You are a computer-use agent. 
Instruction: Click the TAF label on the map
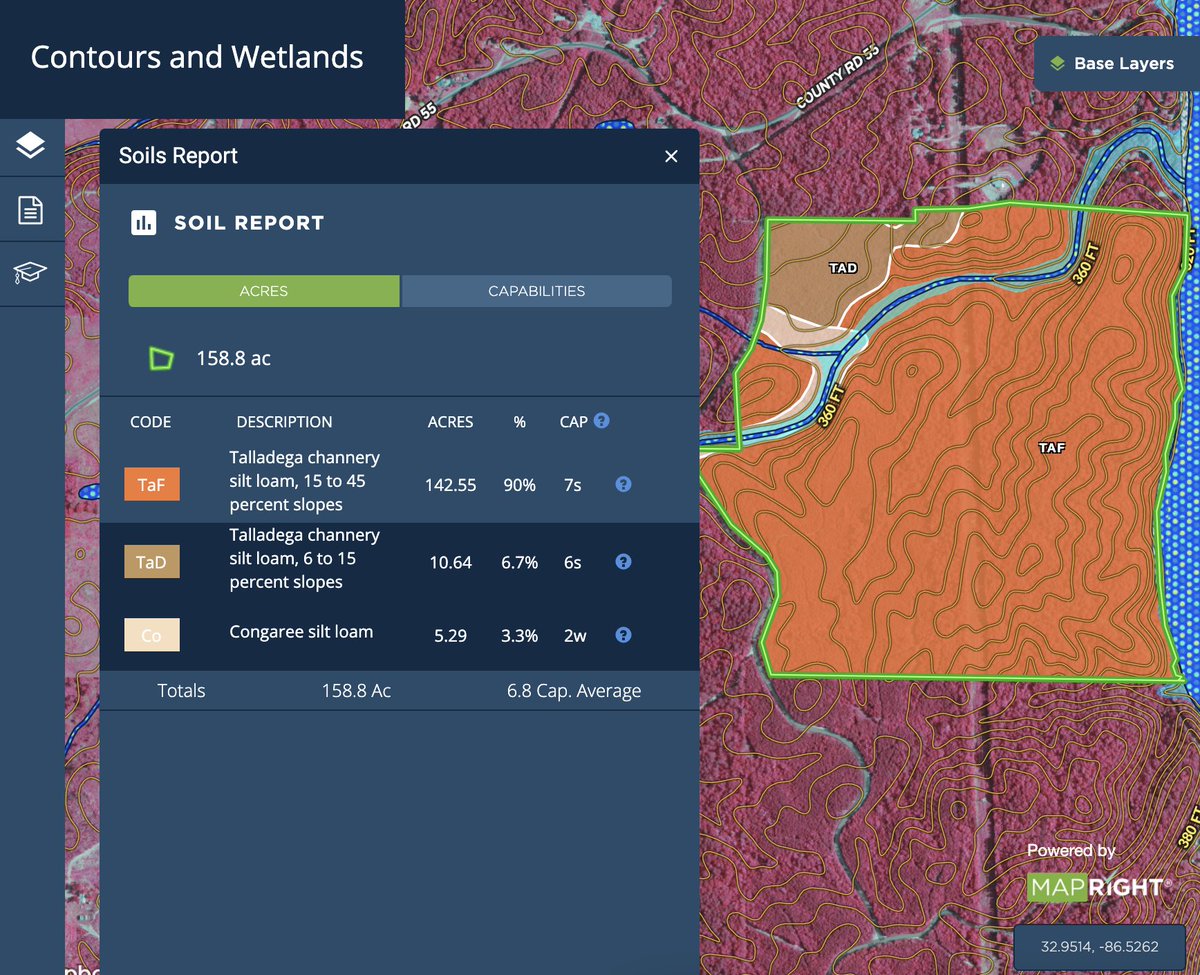point(1052,448)
